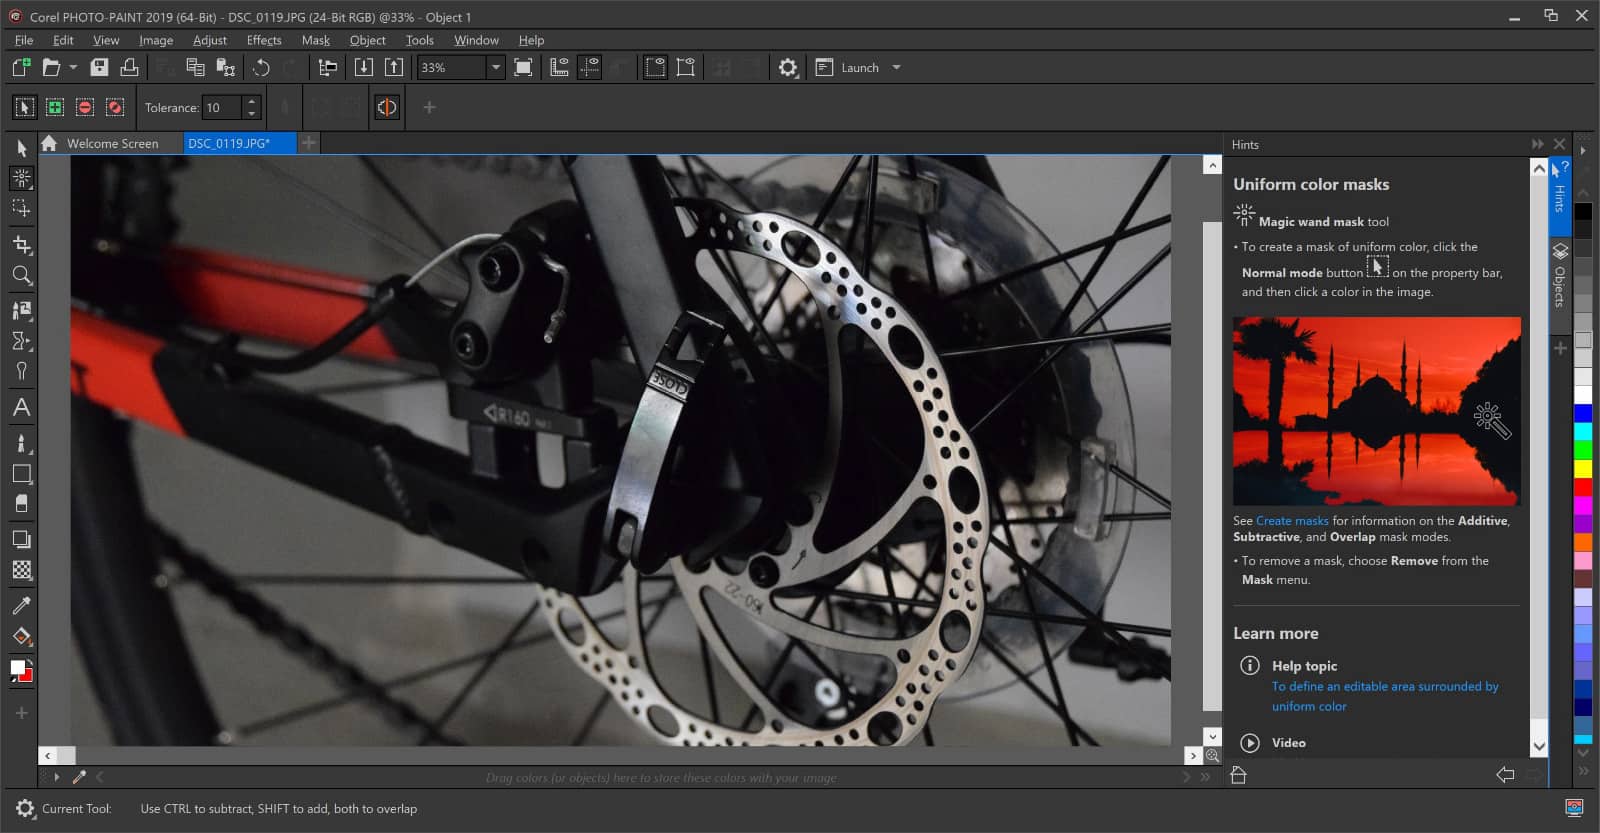This screenshot has height=833, width=1600.
Task: Pick the Eyedropper tool
Action: [x=21, y=605]
